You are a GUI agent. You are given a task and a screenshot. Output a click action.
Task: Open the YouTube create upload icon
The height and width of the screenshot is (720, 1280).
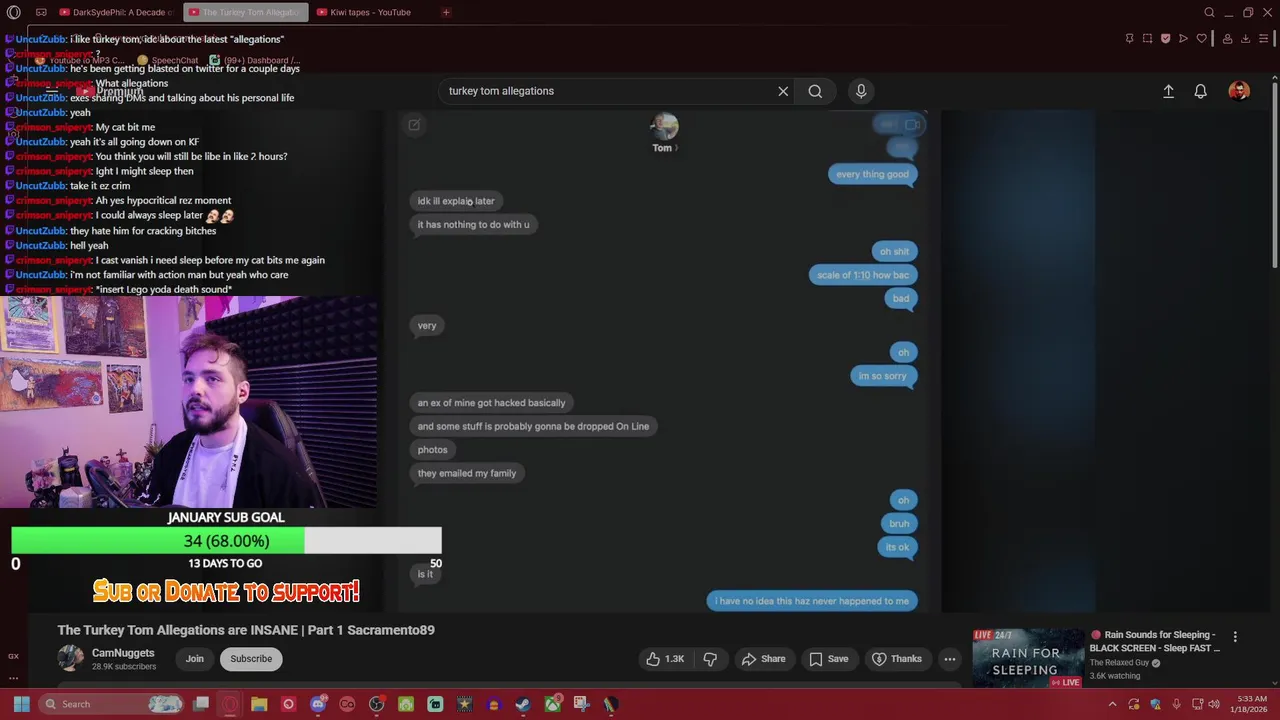point(1168,91)
